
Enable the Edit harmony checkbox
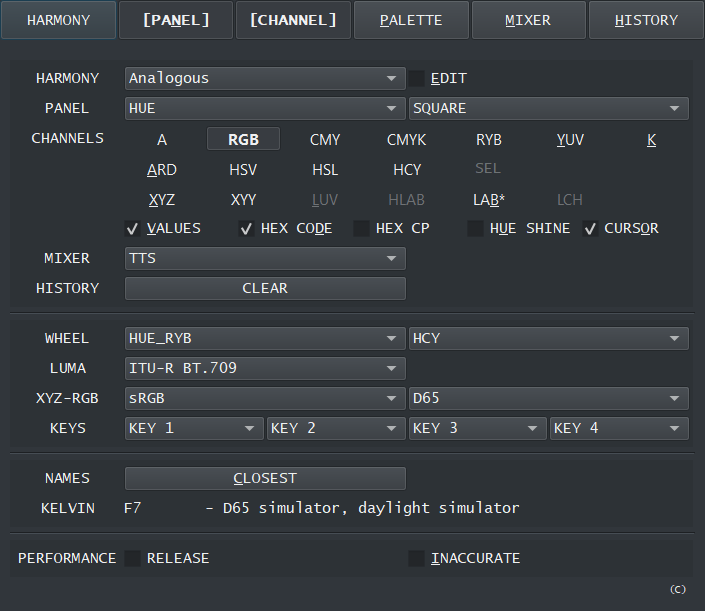click(417, 78)
